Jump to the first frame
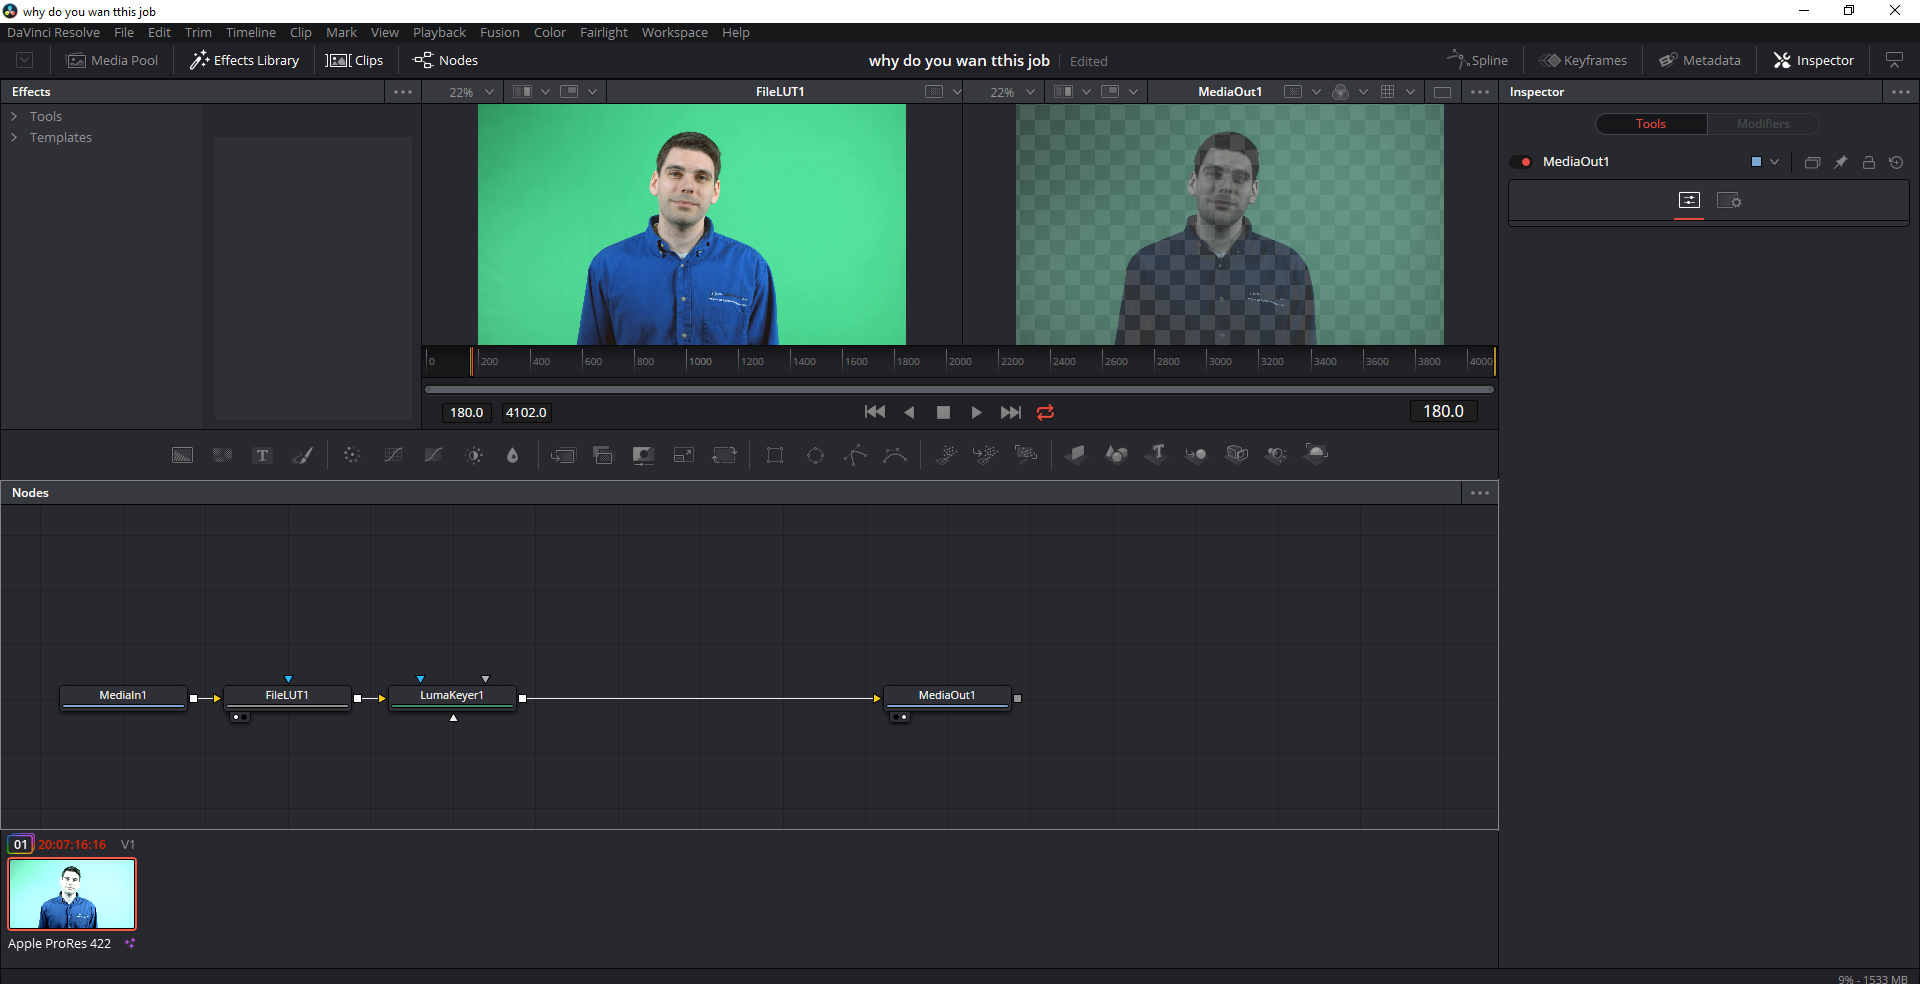Image resolution: width=1920 pixels, height=984 pixels. pyautogui.click(x=875, y=412)
